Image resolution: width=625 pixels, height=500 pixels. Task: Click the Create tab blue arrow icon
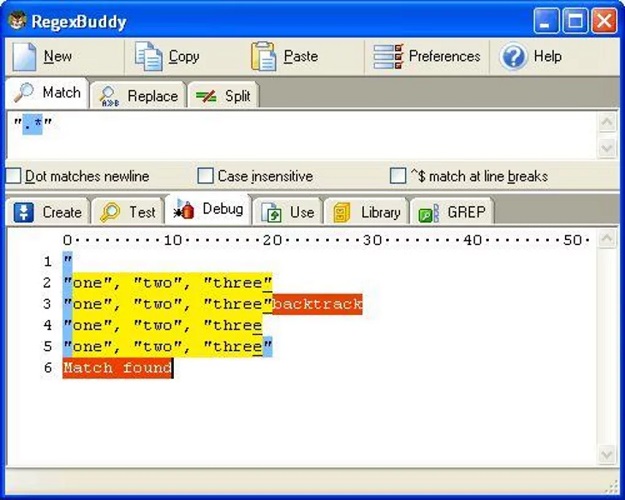(x=24, y=212)
